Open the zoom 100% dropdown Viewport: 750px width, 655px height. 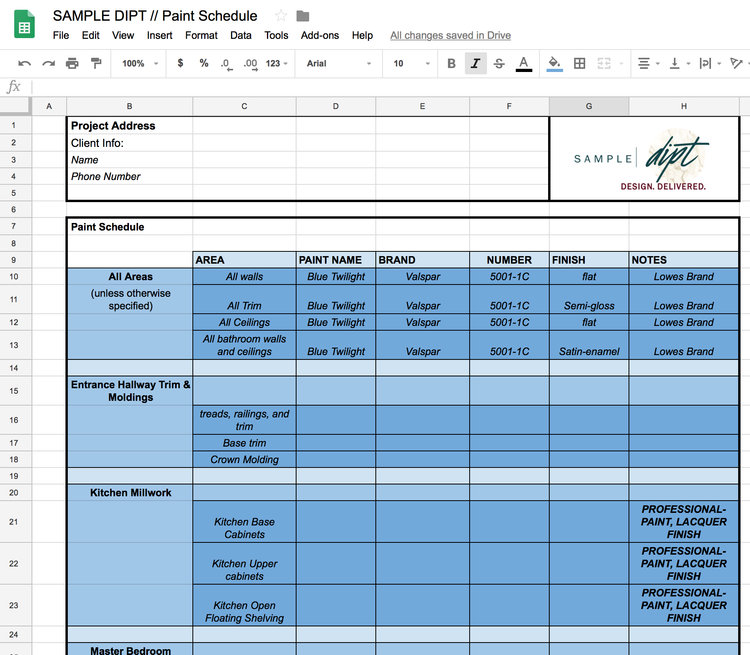140,63
